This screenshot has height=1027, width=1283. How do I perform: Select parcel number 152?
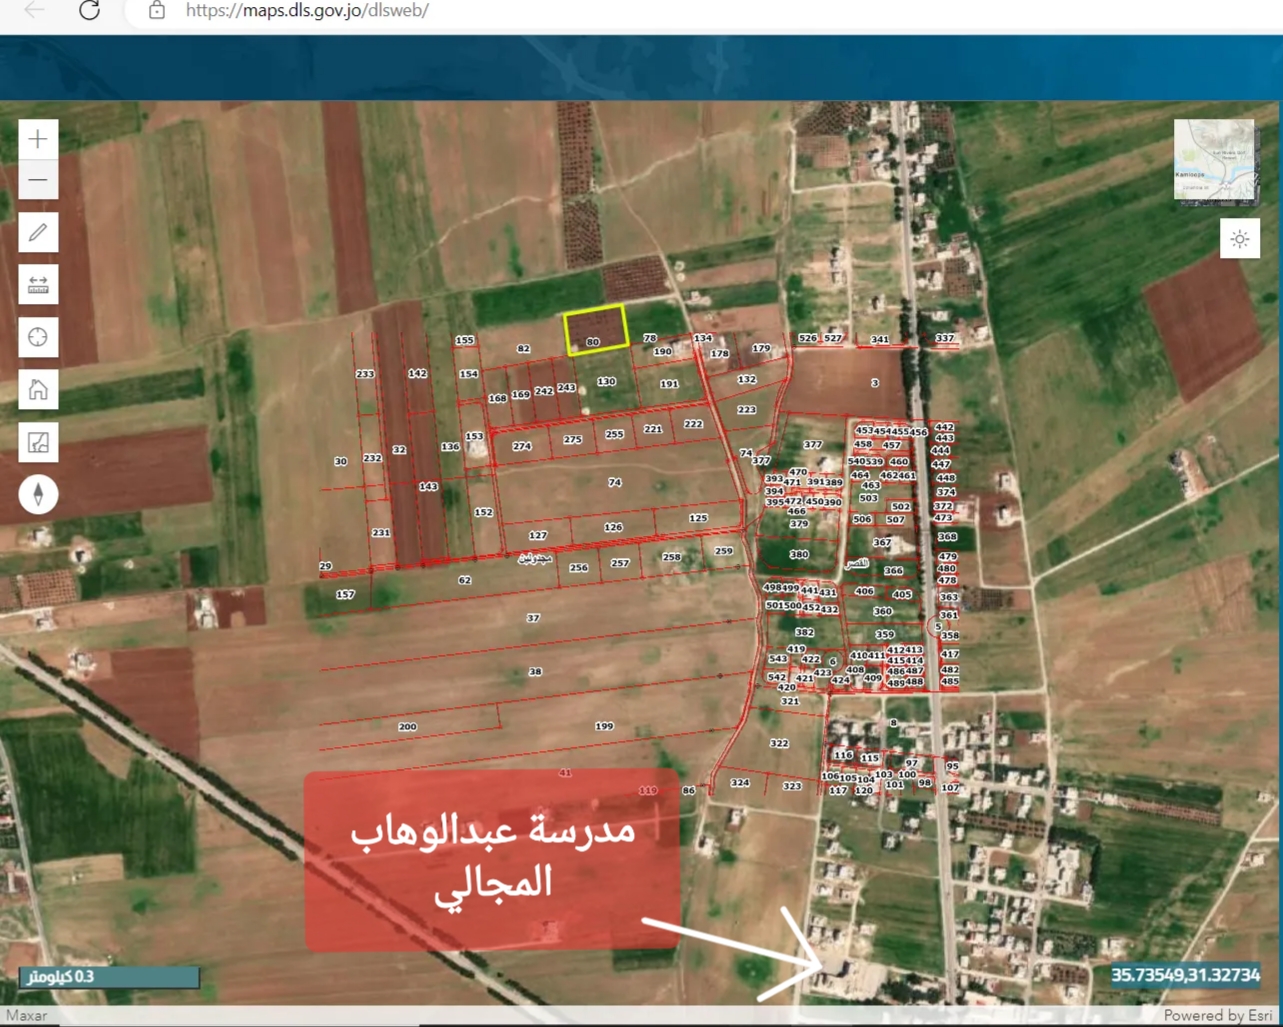[483, 512]
